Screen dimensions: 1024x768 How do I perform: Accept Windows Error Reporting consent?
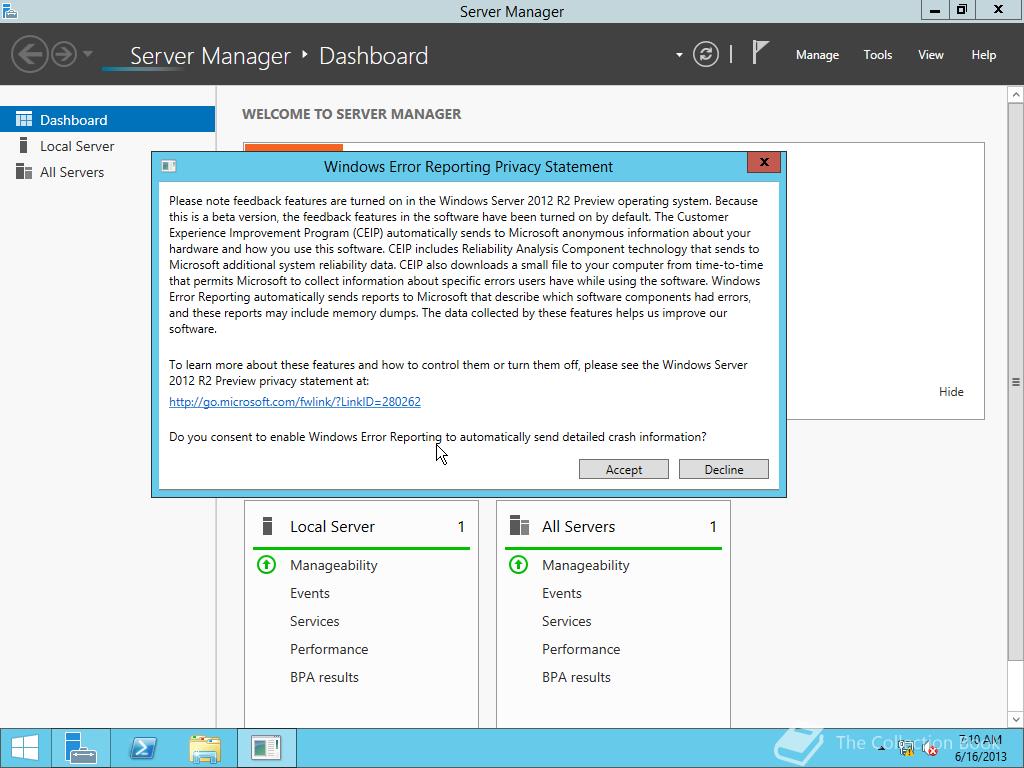[x=624, y=469]
